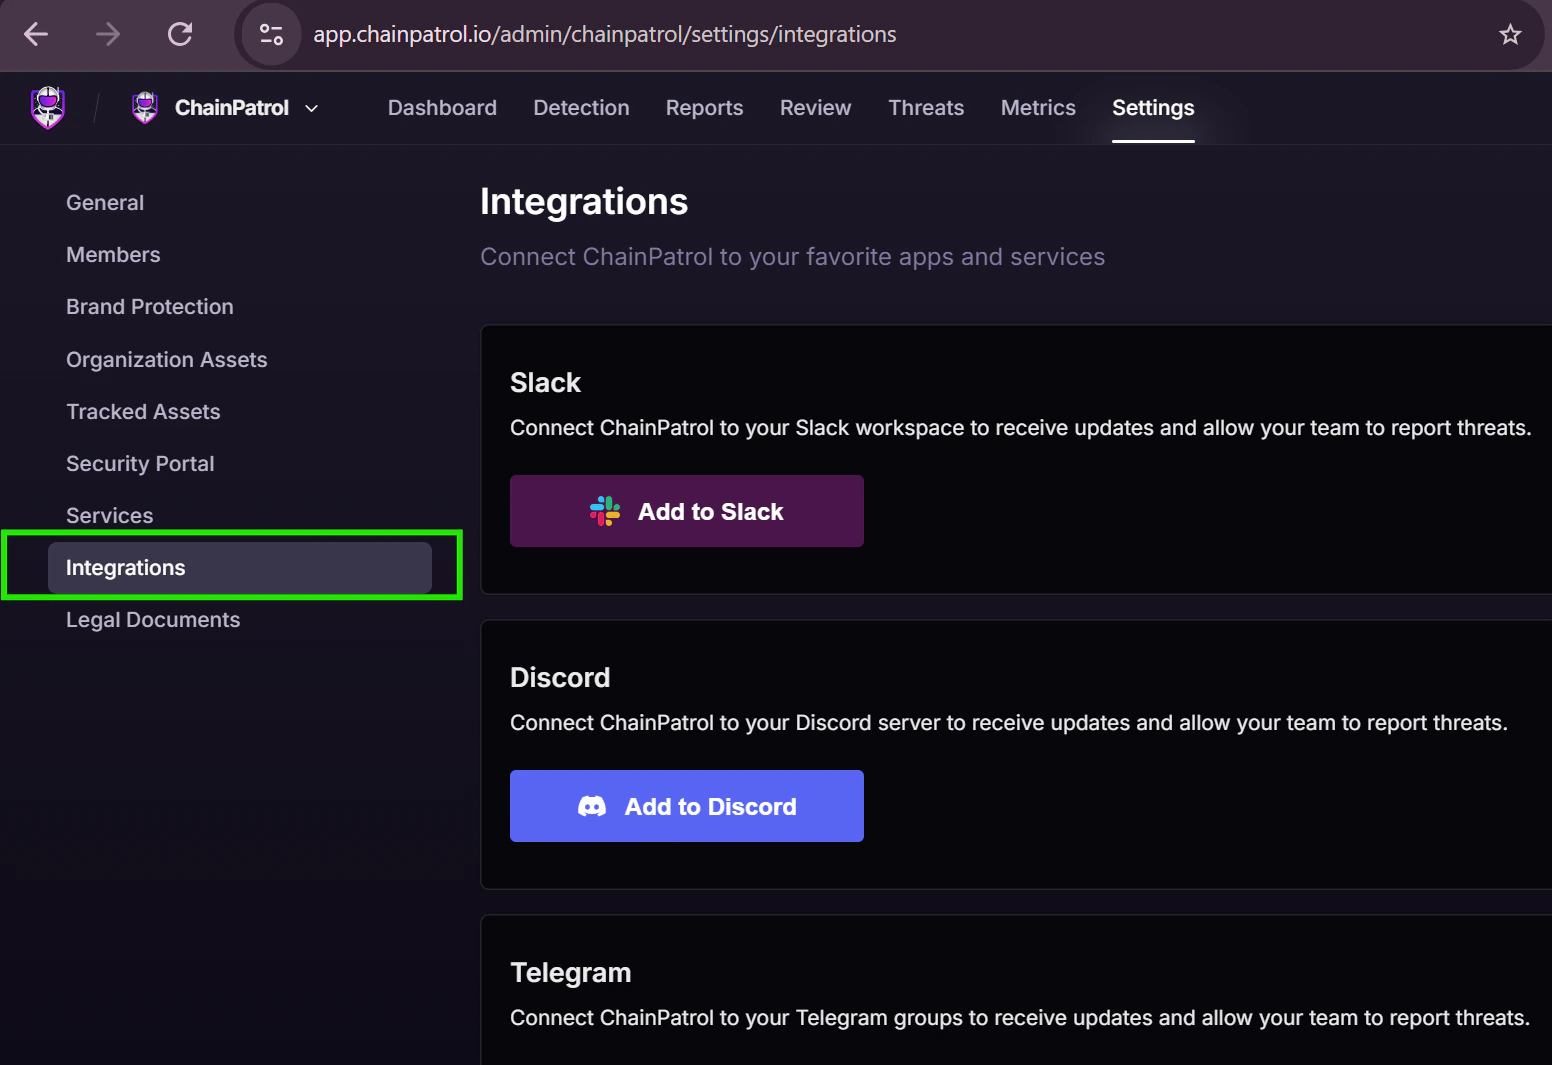
Task: Open Brand Protection settings
Action: tap(149, 307)
